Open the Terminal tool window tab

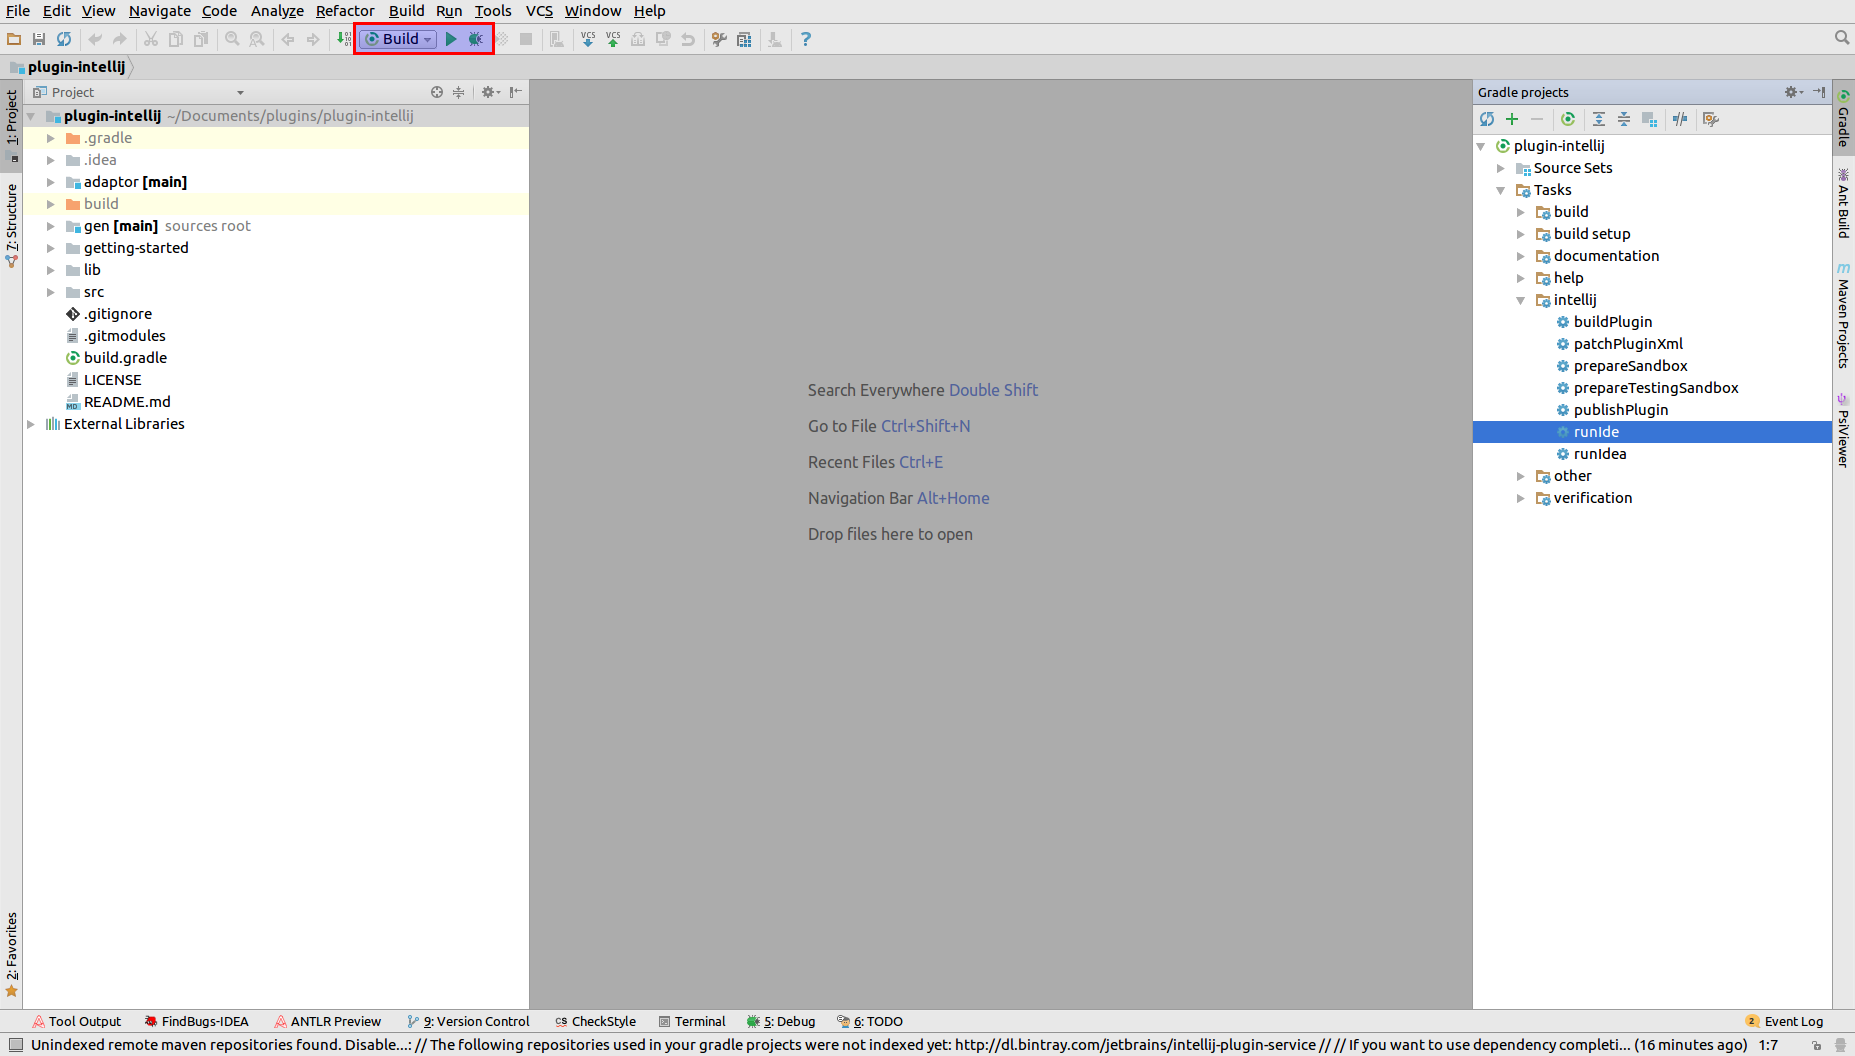click(x=692, y=1021)
